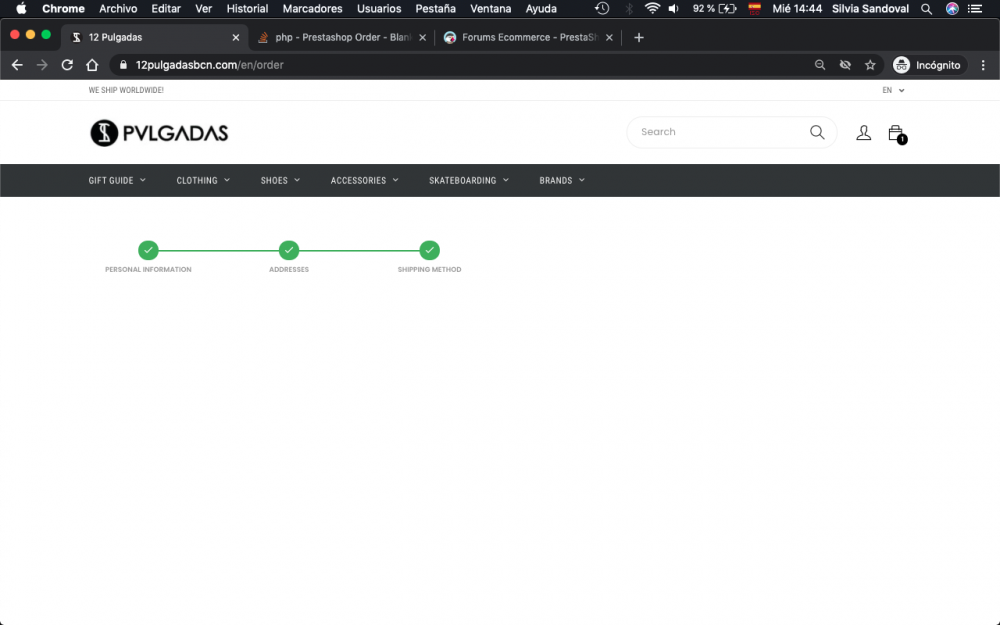Open the Historial menu

coord(247,9)
